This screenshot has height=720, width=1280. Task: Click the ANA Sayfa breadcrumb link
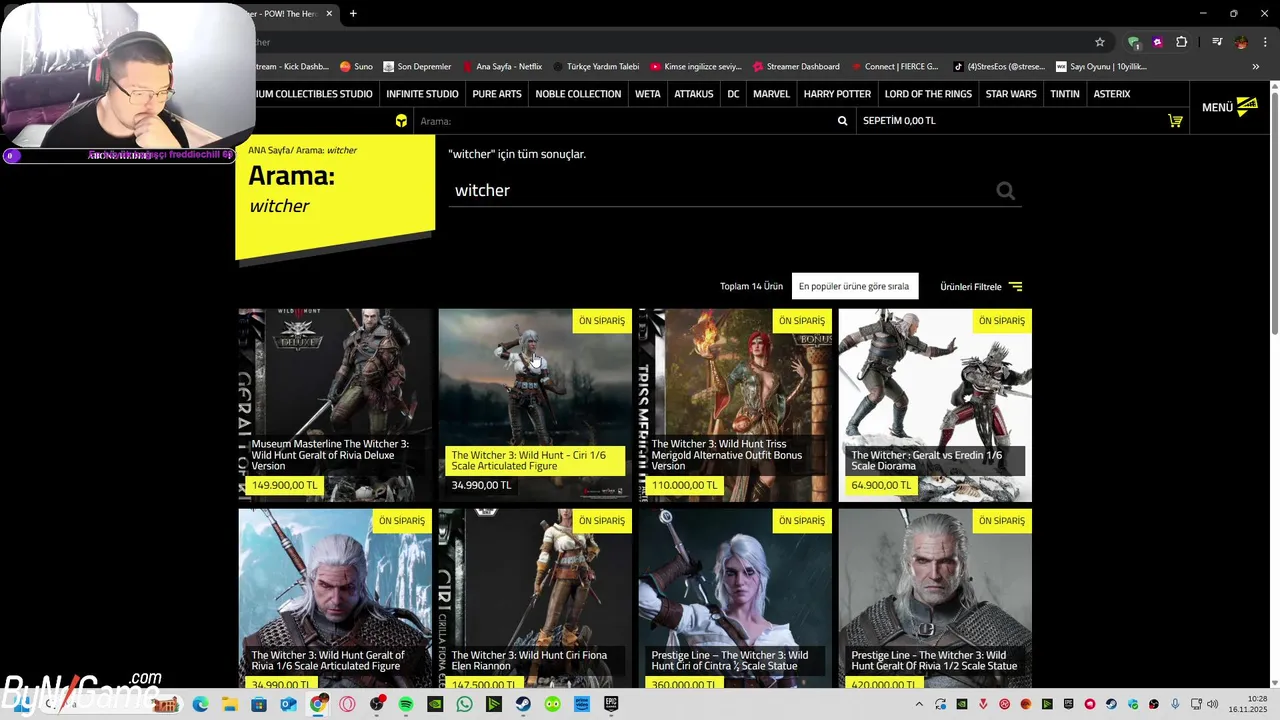(x=270, y=150)
